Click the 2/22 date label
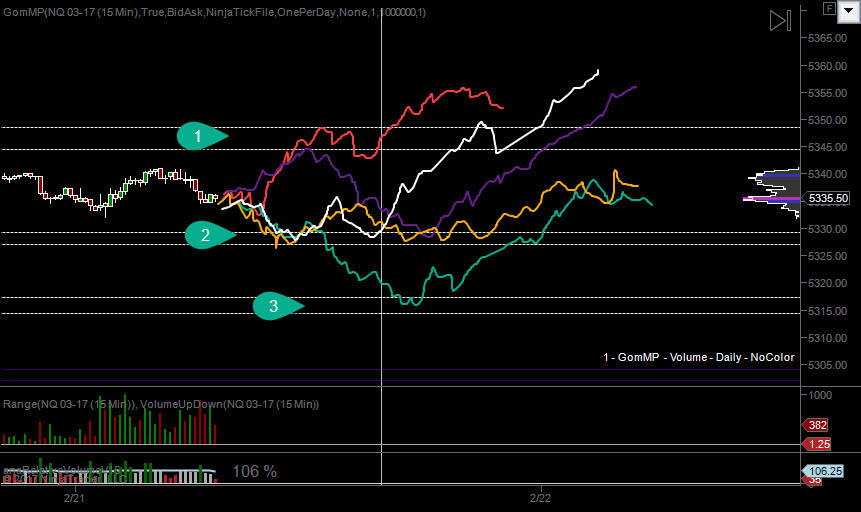 (540, 498)
